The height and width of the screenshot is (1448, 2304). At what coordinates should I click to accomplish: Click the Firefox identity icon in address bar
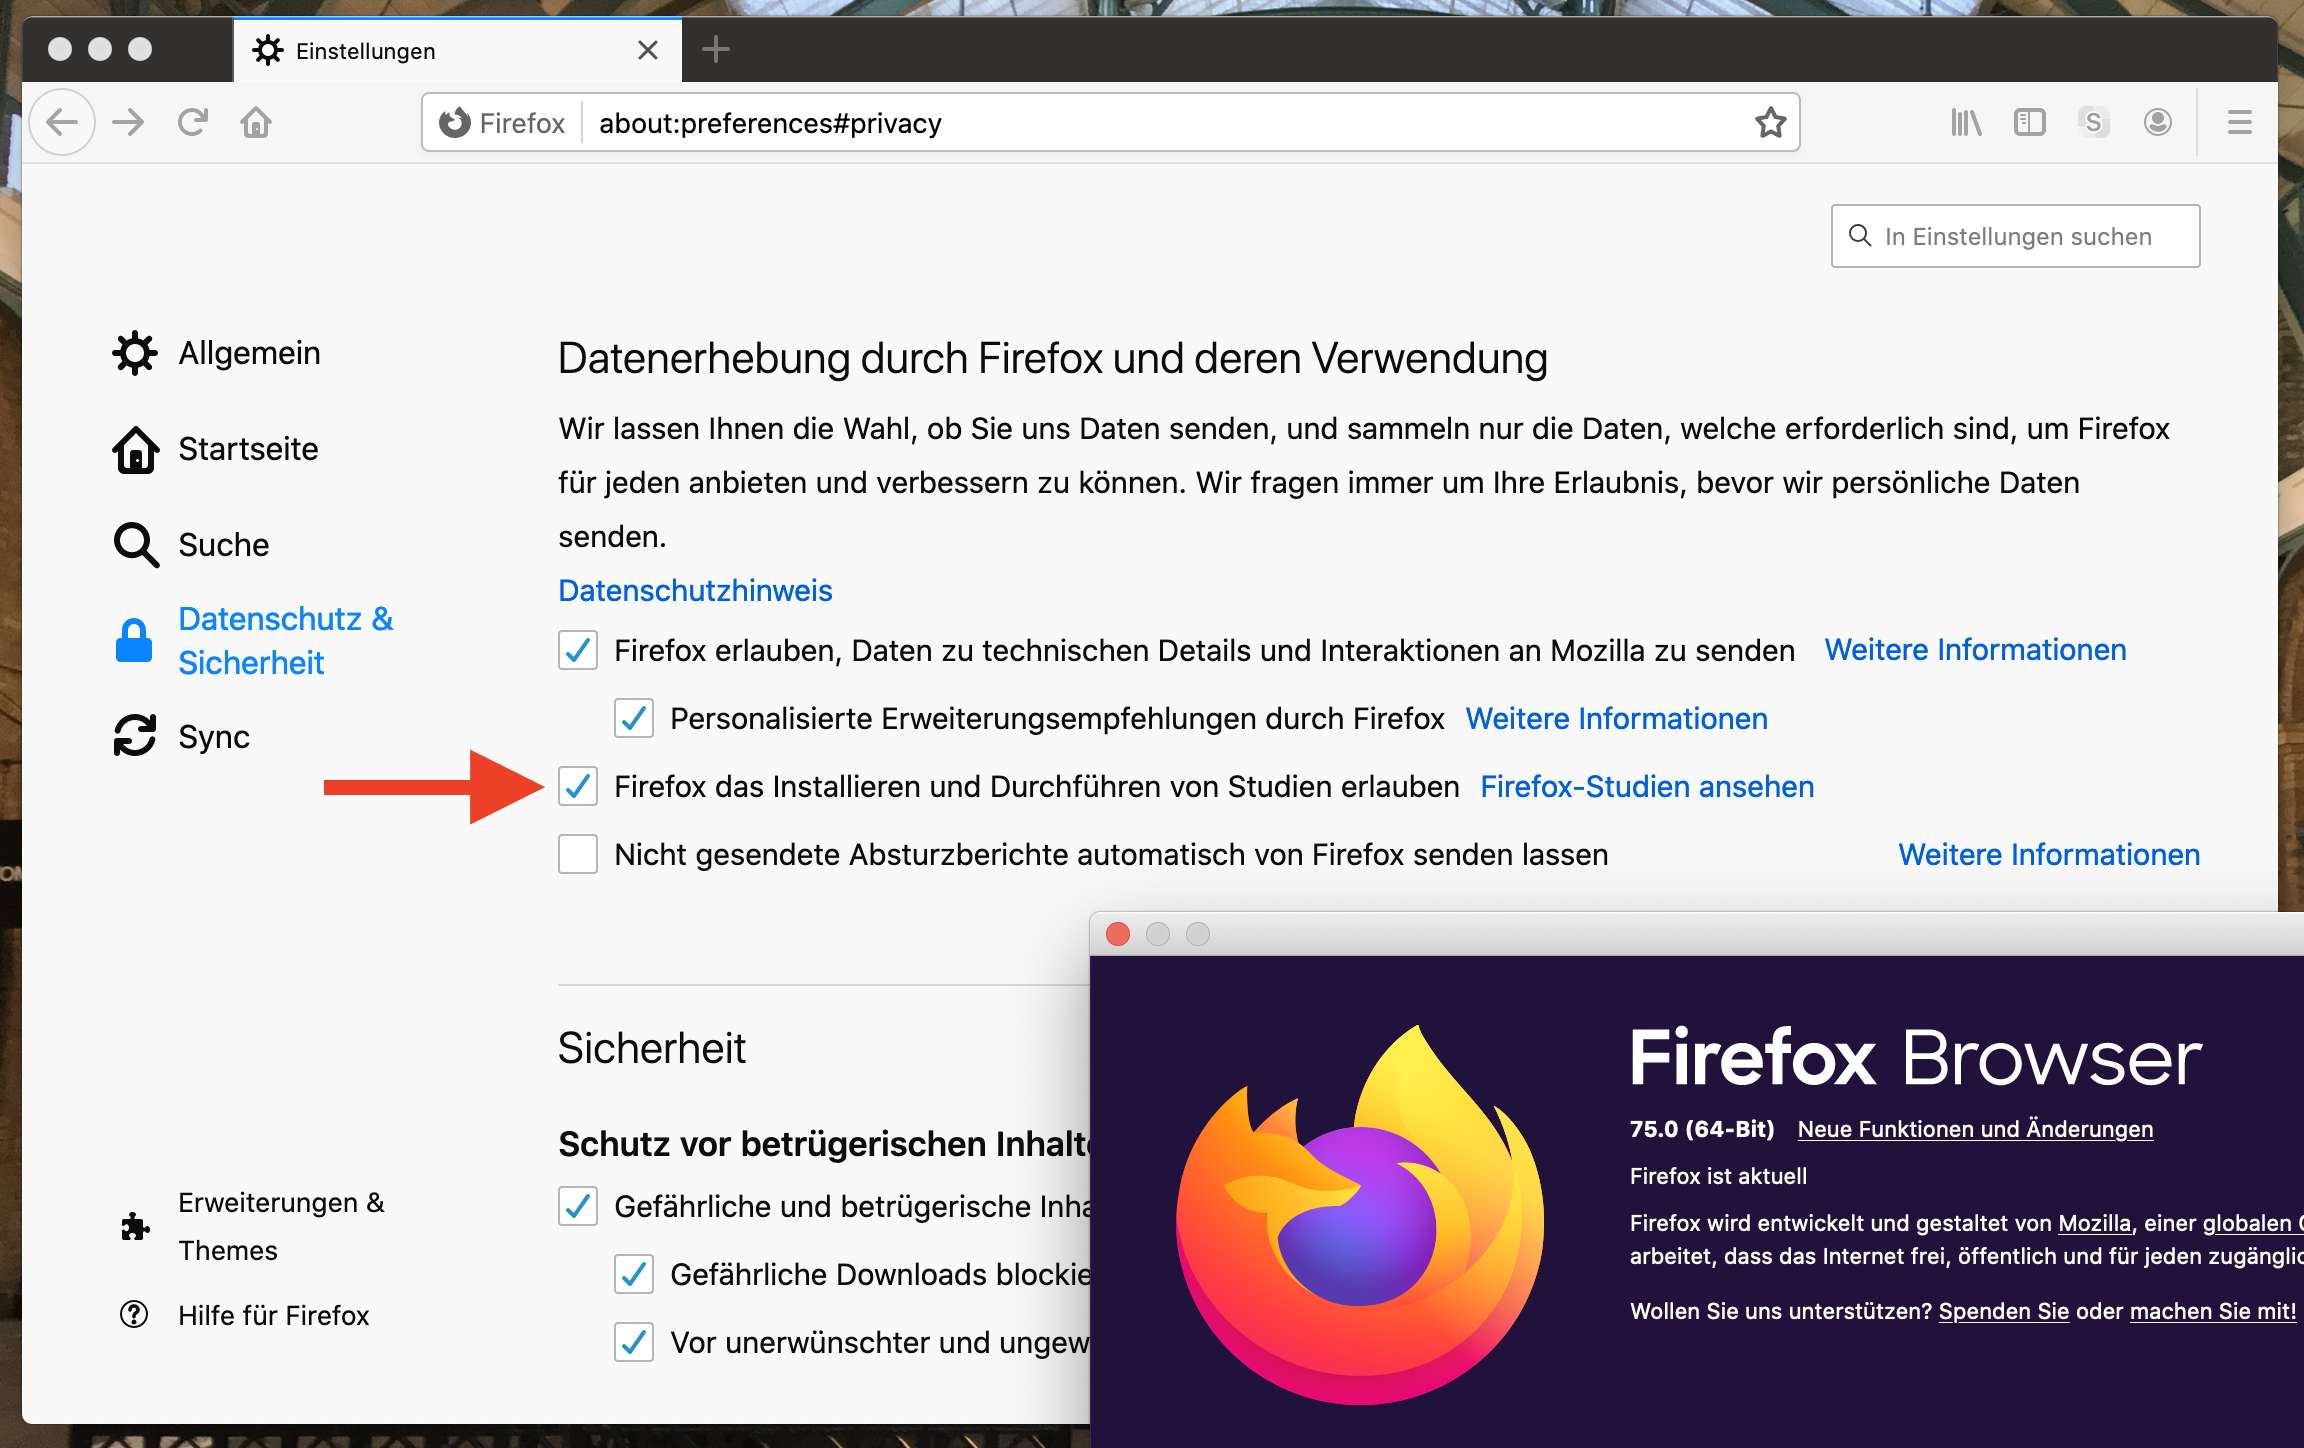[455, 122]
